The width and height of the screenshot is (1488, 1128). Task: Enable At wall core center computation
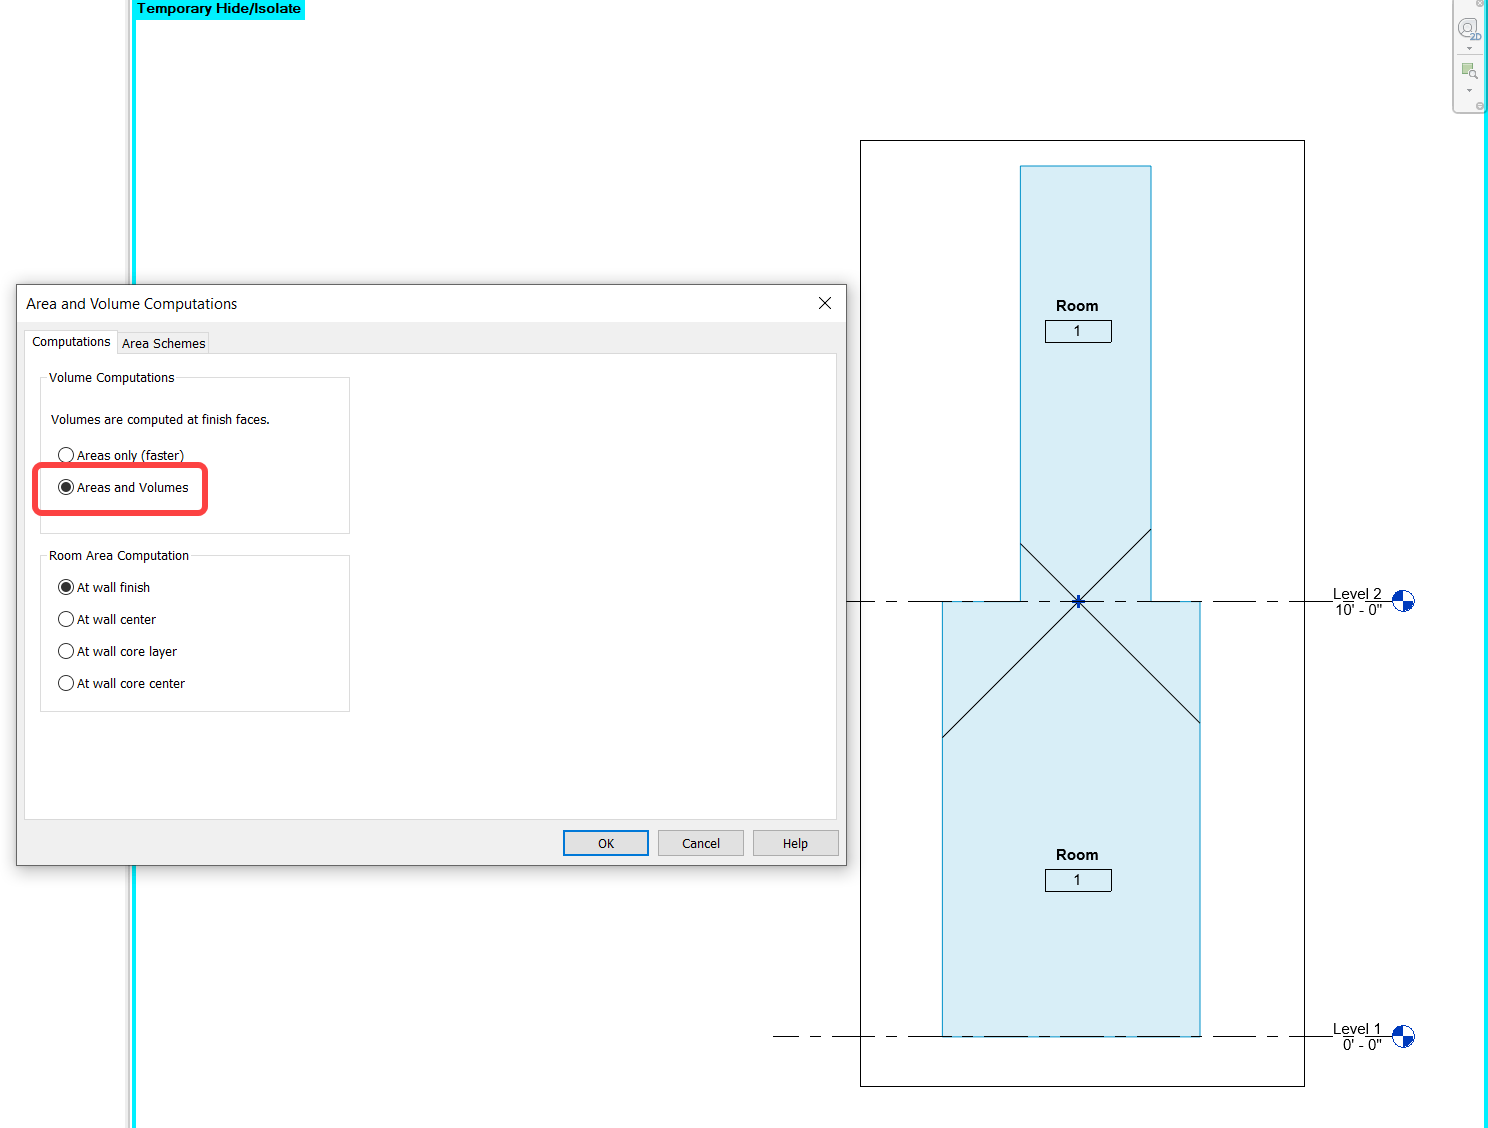click(66, 683)
